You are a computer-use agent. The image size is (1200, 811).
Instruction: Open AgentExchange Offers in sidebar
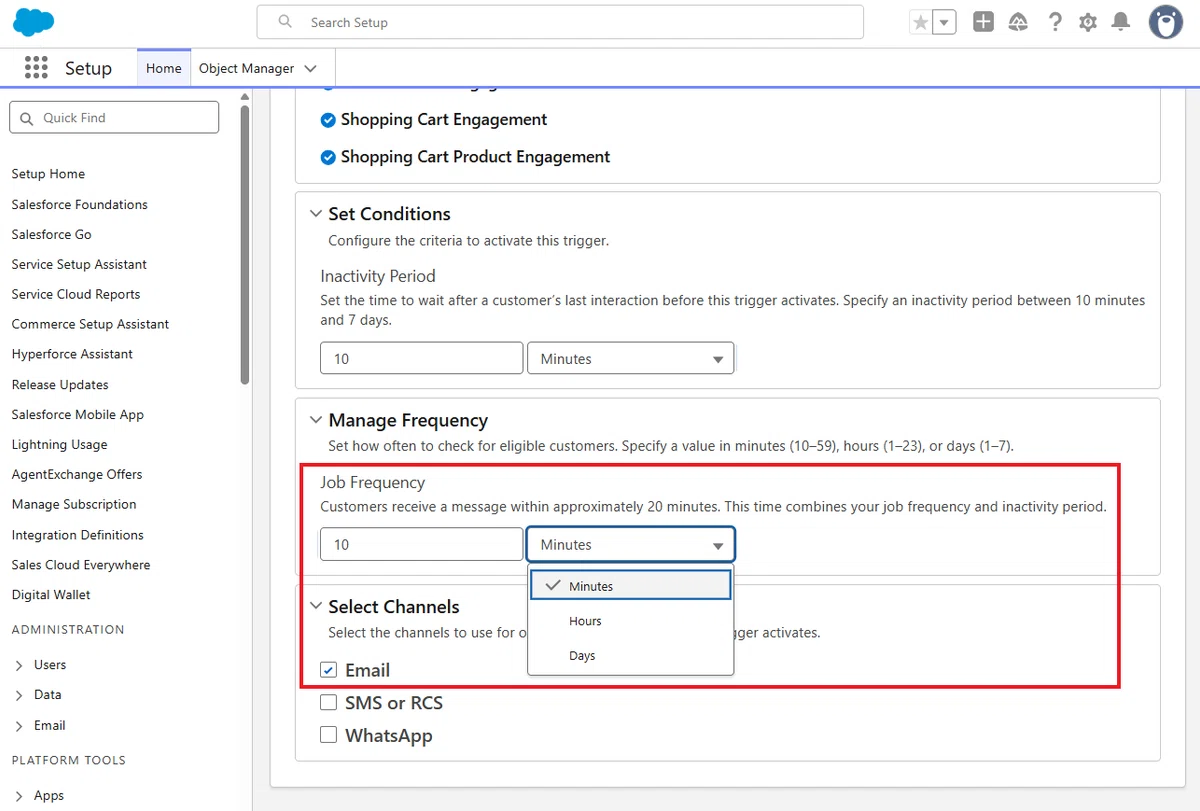77,474
